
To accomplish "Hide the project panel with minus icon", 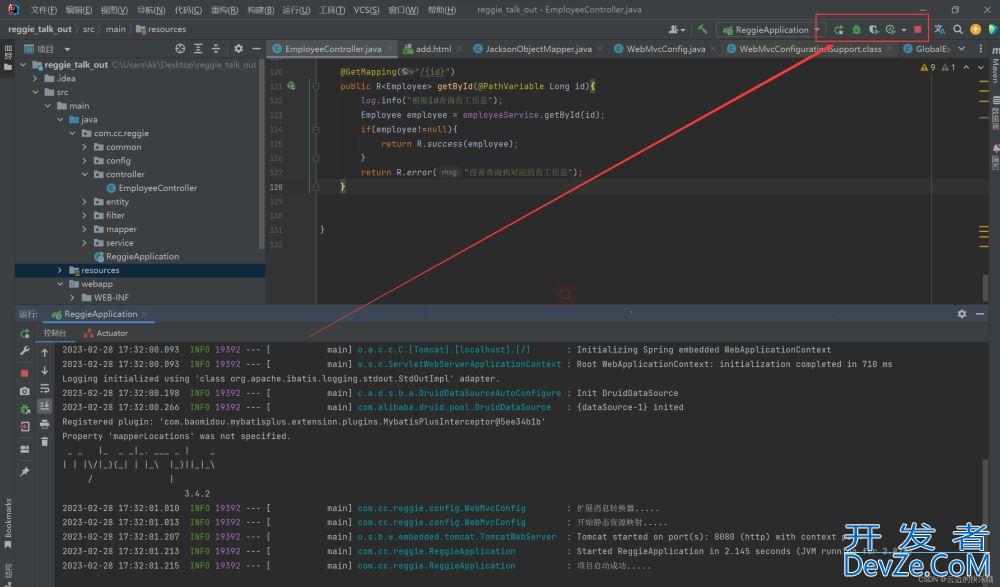I will tap(256, 48).
